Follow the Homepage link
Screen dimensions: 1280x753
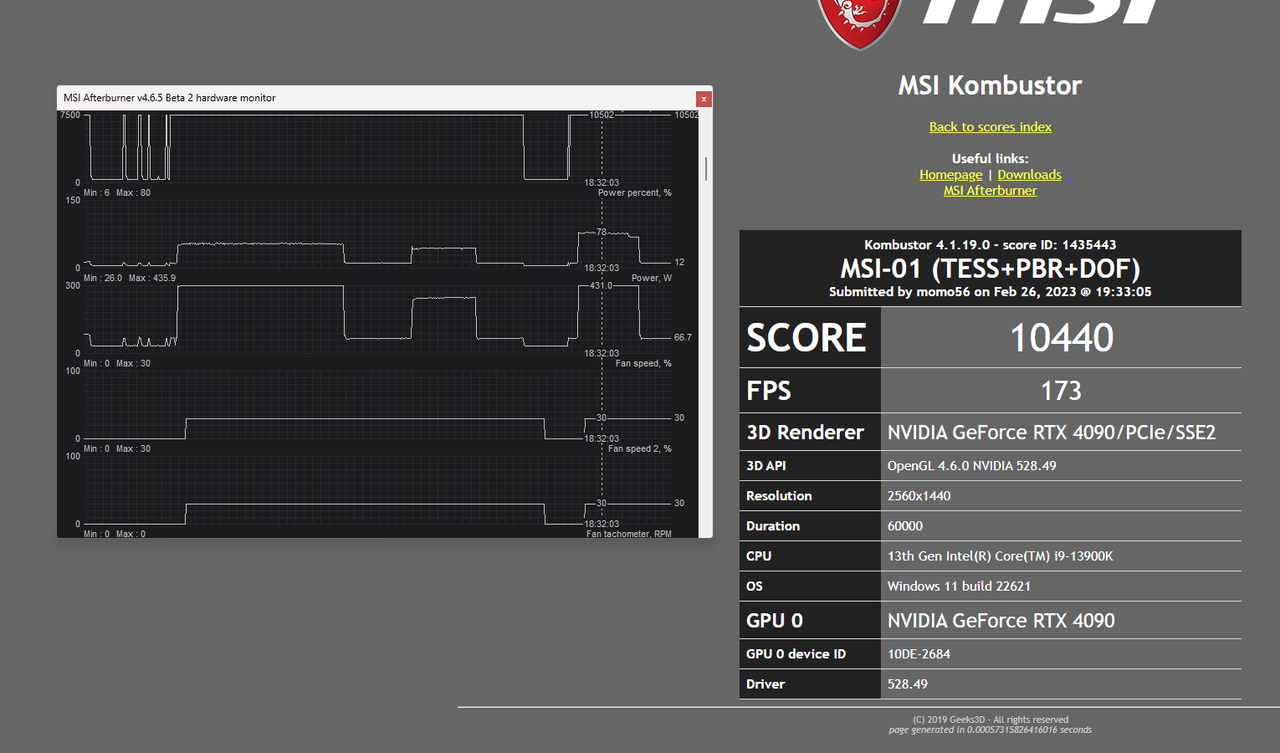(x=950, y=175)
